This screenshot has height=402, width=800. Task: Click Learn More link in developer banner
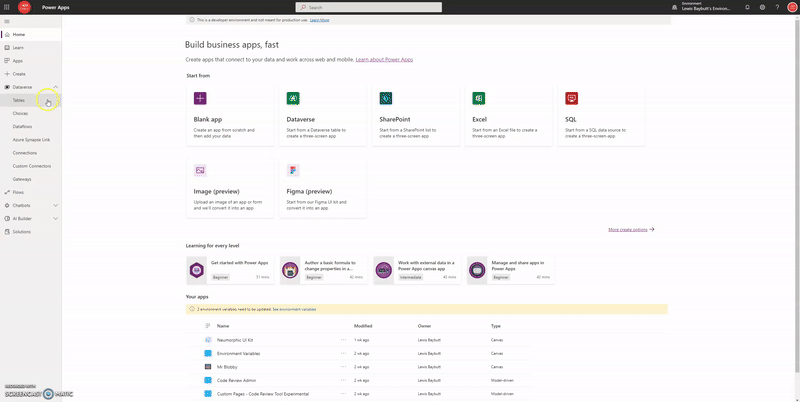click(x=319, y=20)
